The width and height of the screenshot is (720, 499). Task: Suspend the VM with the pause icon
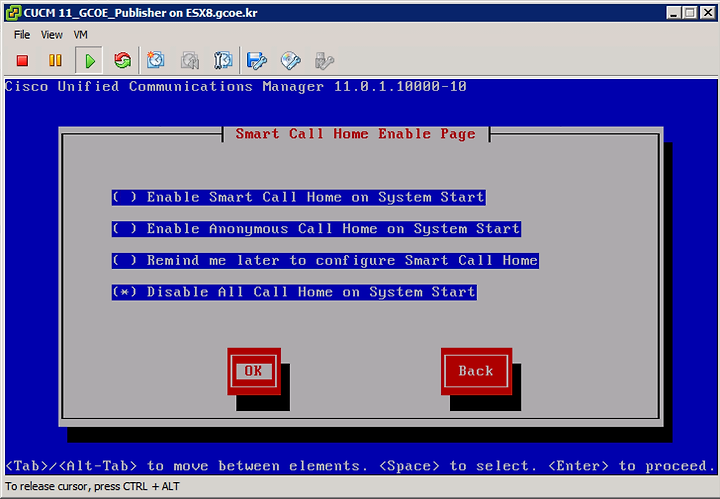[x=55, y=60]
